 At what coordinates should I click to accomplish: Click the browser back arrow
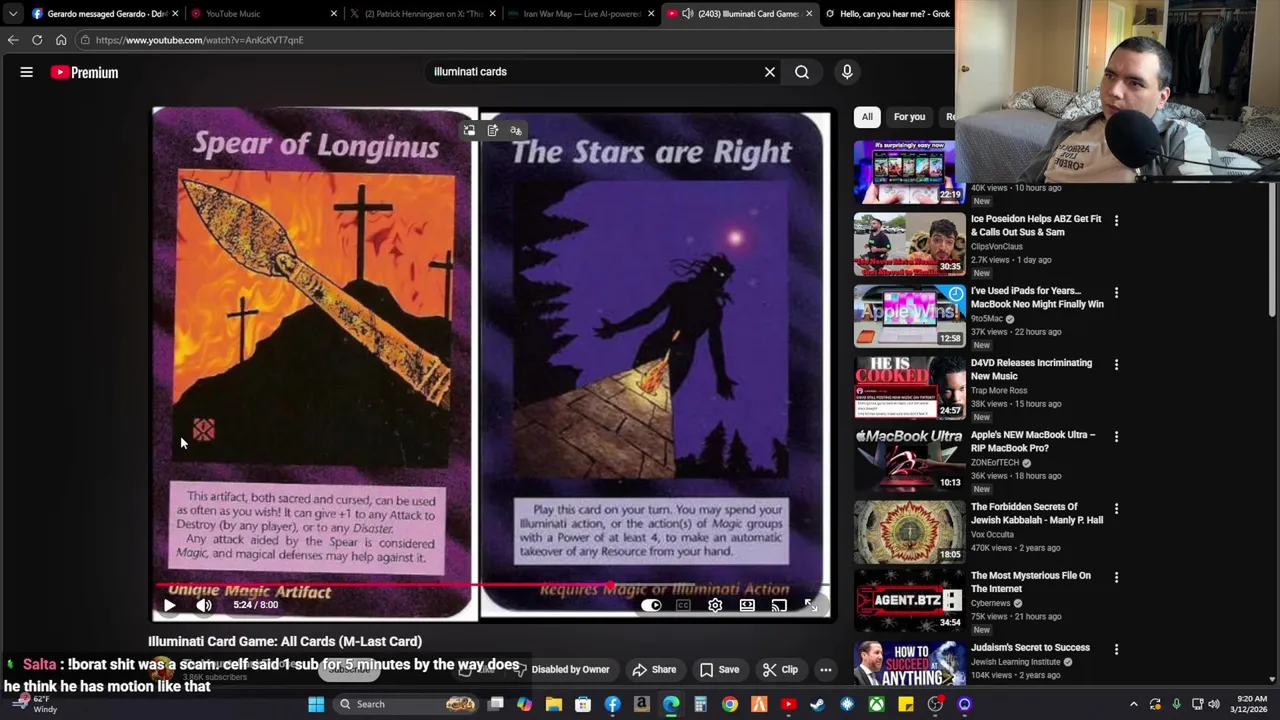[13, 40]
